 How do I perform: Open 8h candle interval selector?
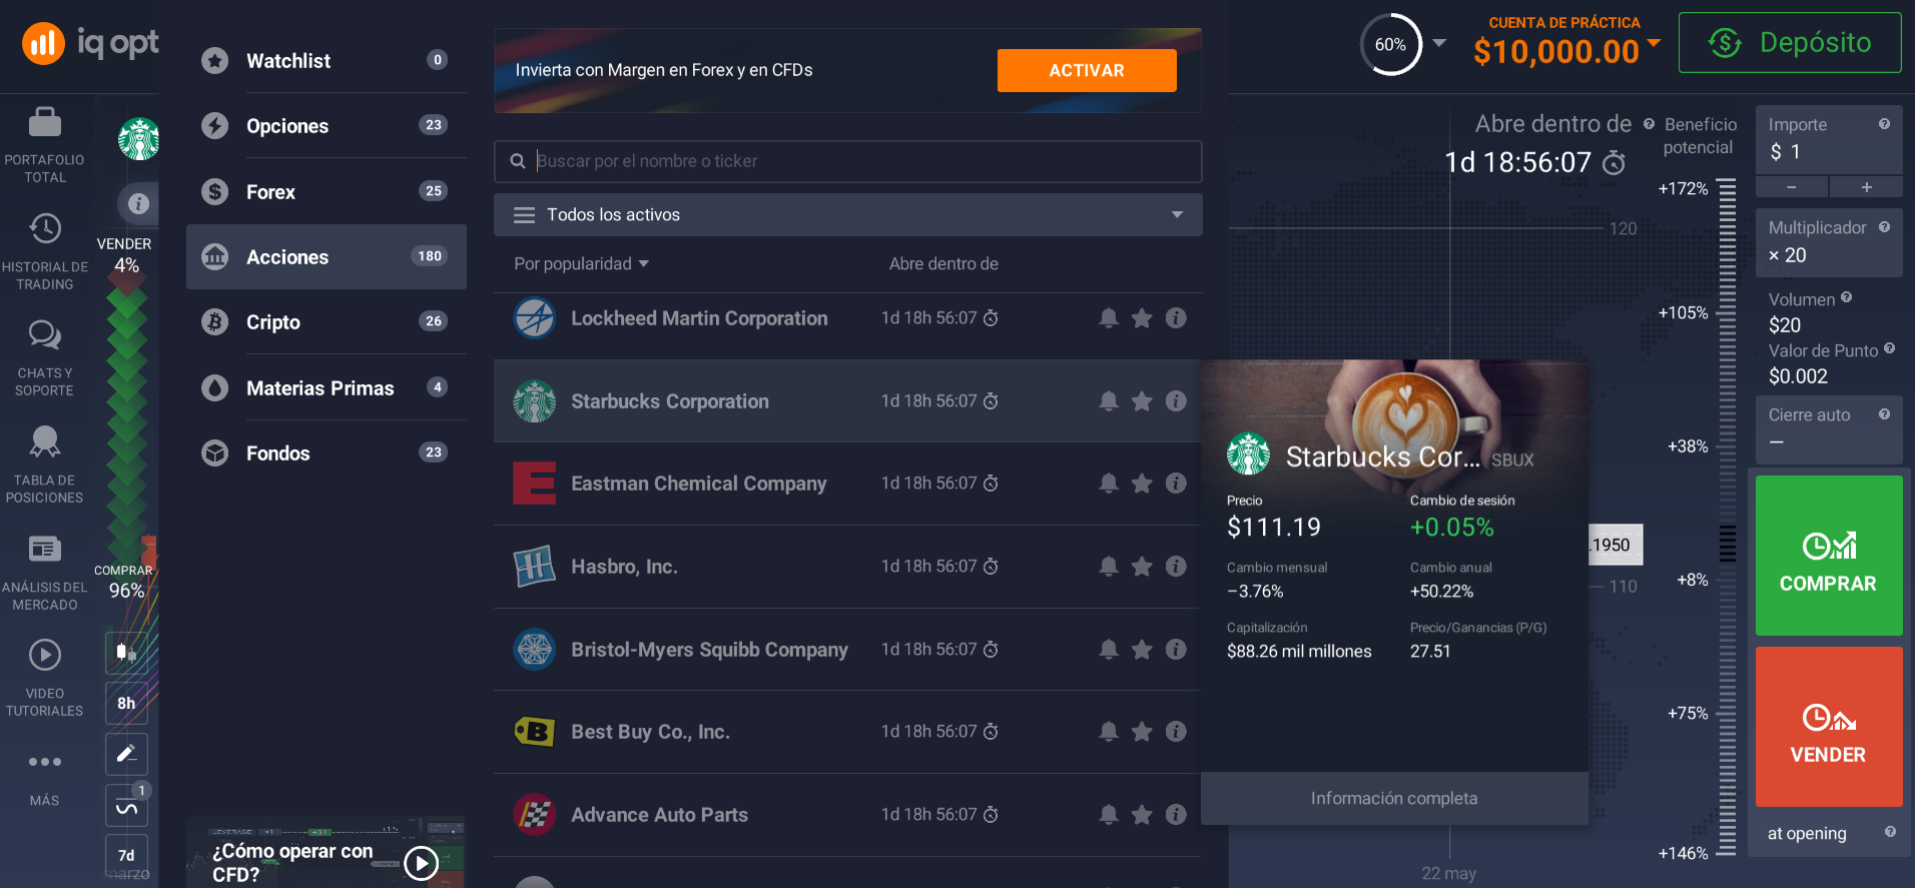click(126, 703)
